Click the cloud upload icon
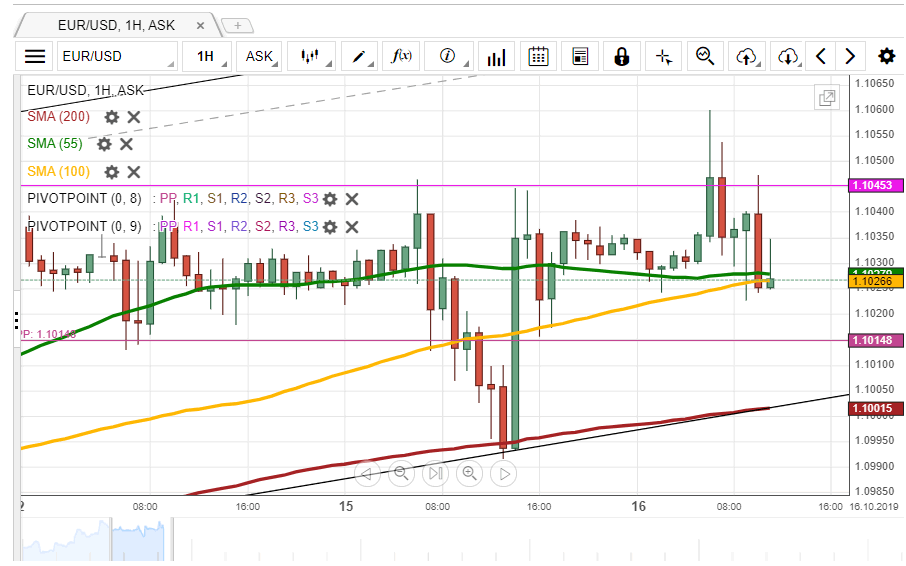The height and width of the screenshot is (566, 906). (x=746, y=57)
